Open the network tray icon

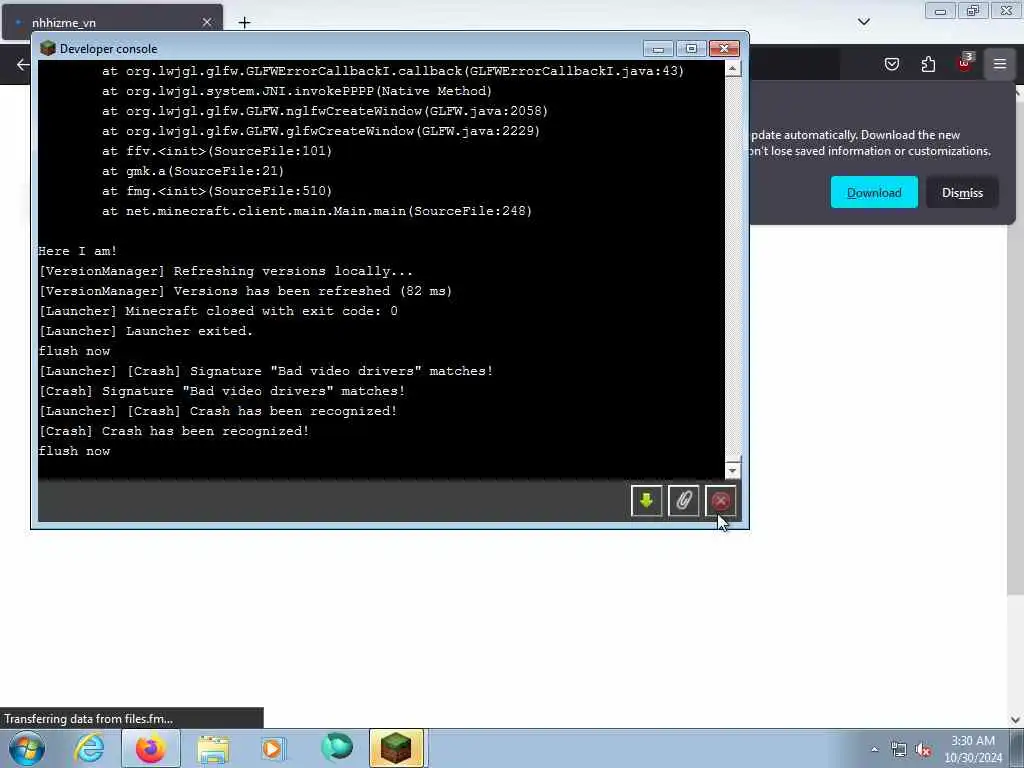899,749
